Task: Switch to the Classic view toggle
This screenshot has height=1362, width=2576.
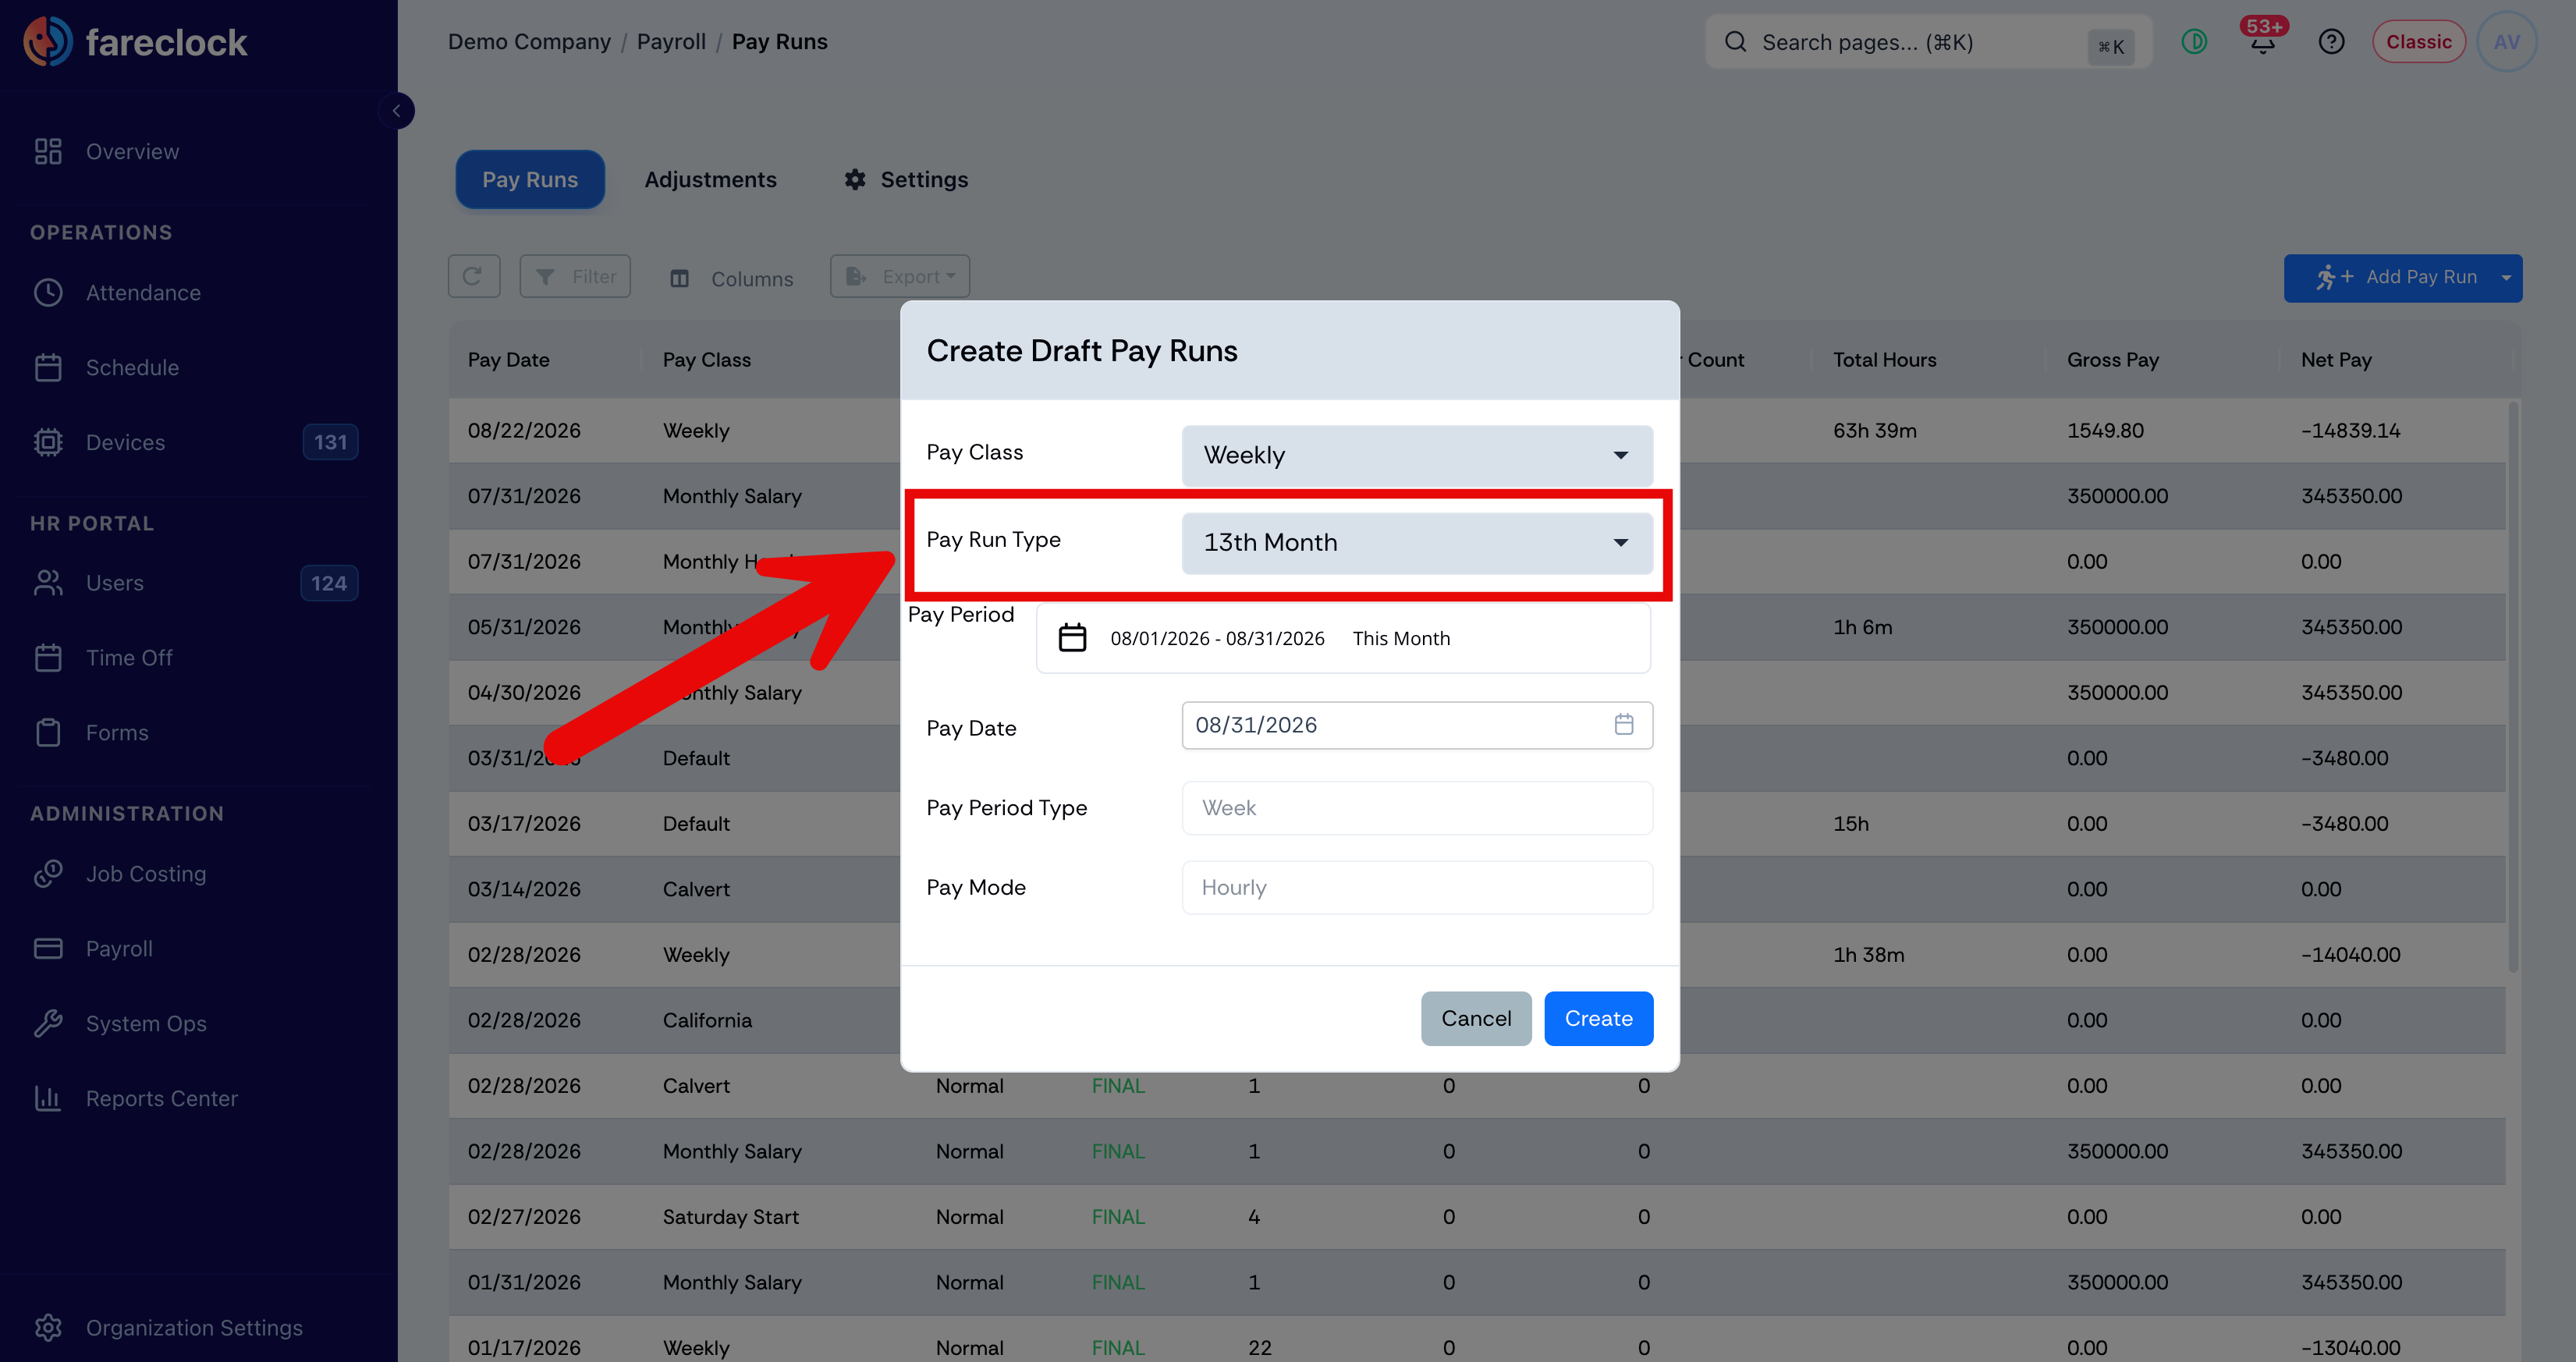Action: coord(2418,42)
